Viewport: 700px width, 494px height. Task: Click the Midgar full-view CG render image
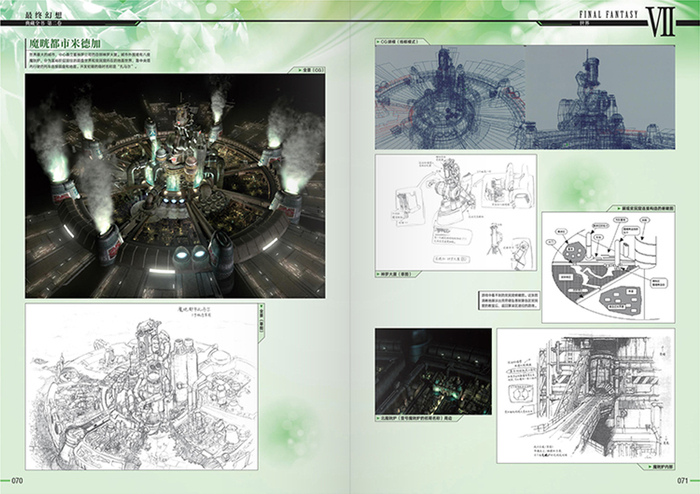coord(177,186)
